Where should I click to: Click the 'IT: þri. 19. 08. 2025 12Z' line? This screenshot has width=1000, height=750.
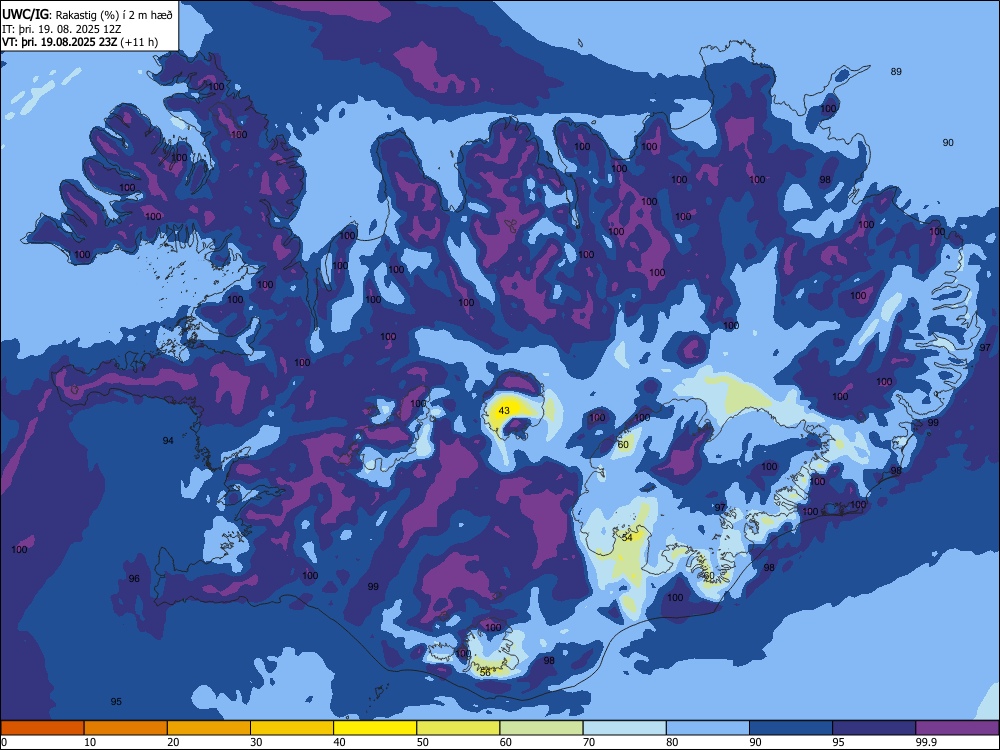61,29
